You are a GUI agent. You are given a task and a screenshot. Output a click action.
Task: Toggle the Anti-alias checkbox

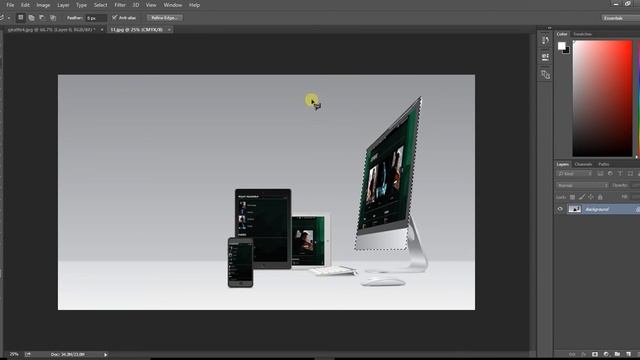coord(115,18)
